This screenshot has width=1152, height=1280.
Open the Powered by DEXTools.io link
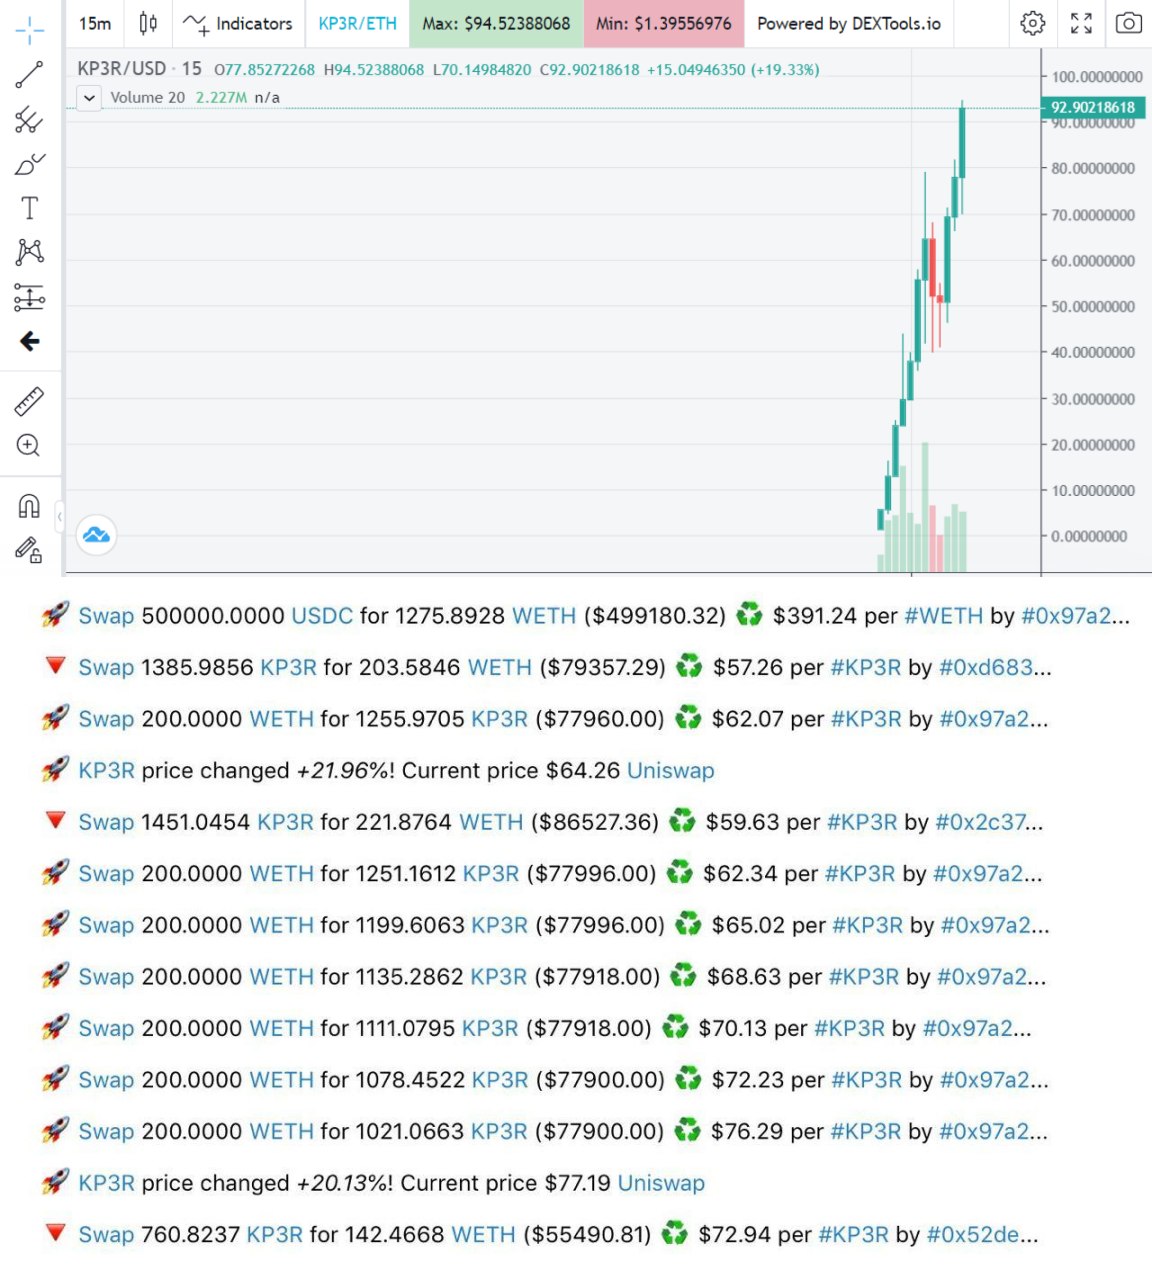point(849,23)
